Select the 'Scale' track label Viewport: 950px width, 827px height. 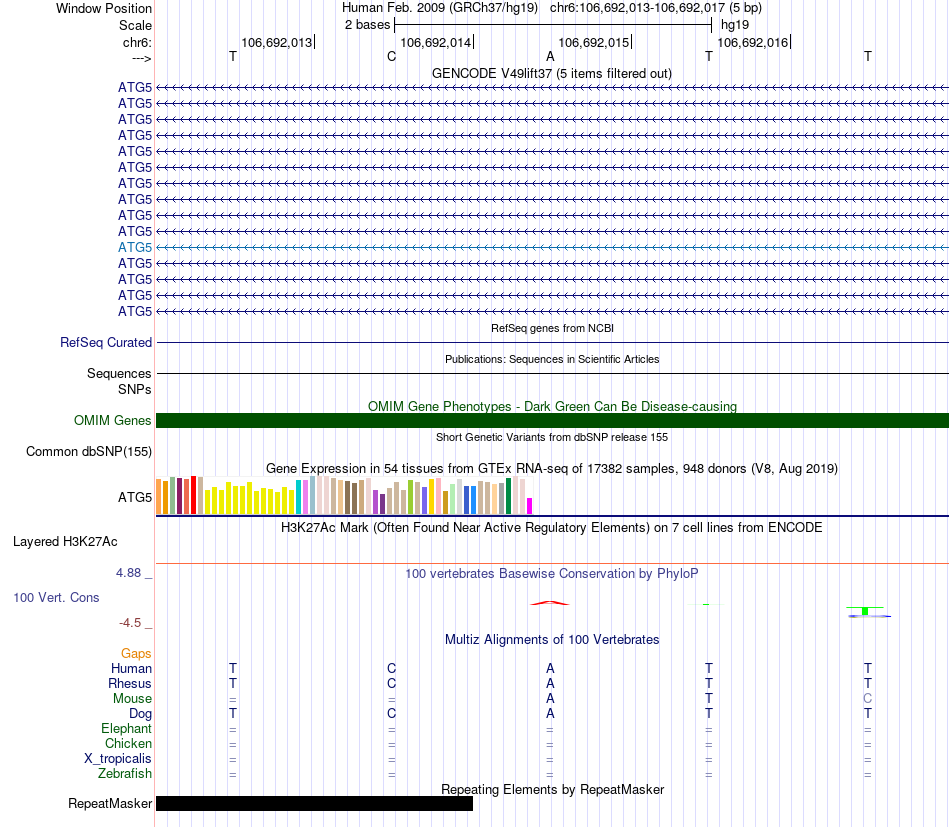point(135,25)
